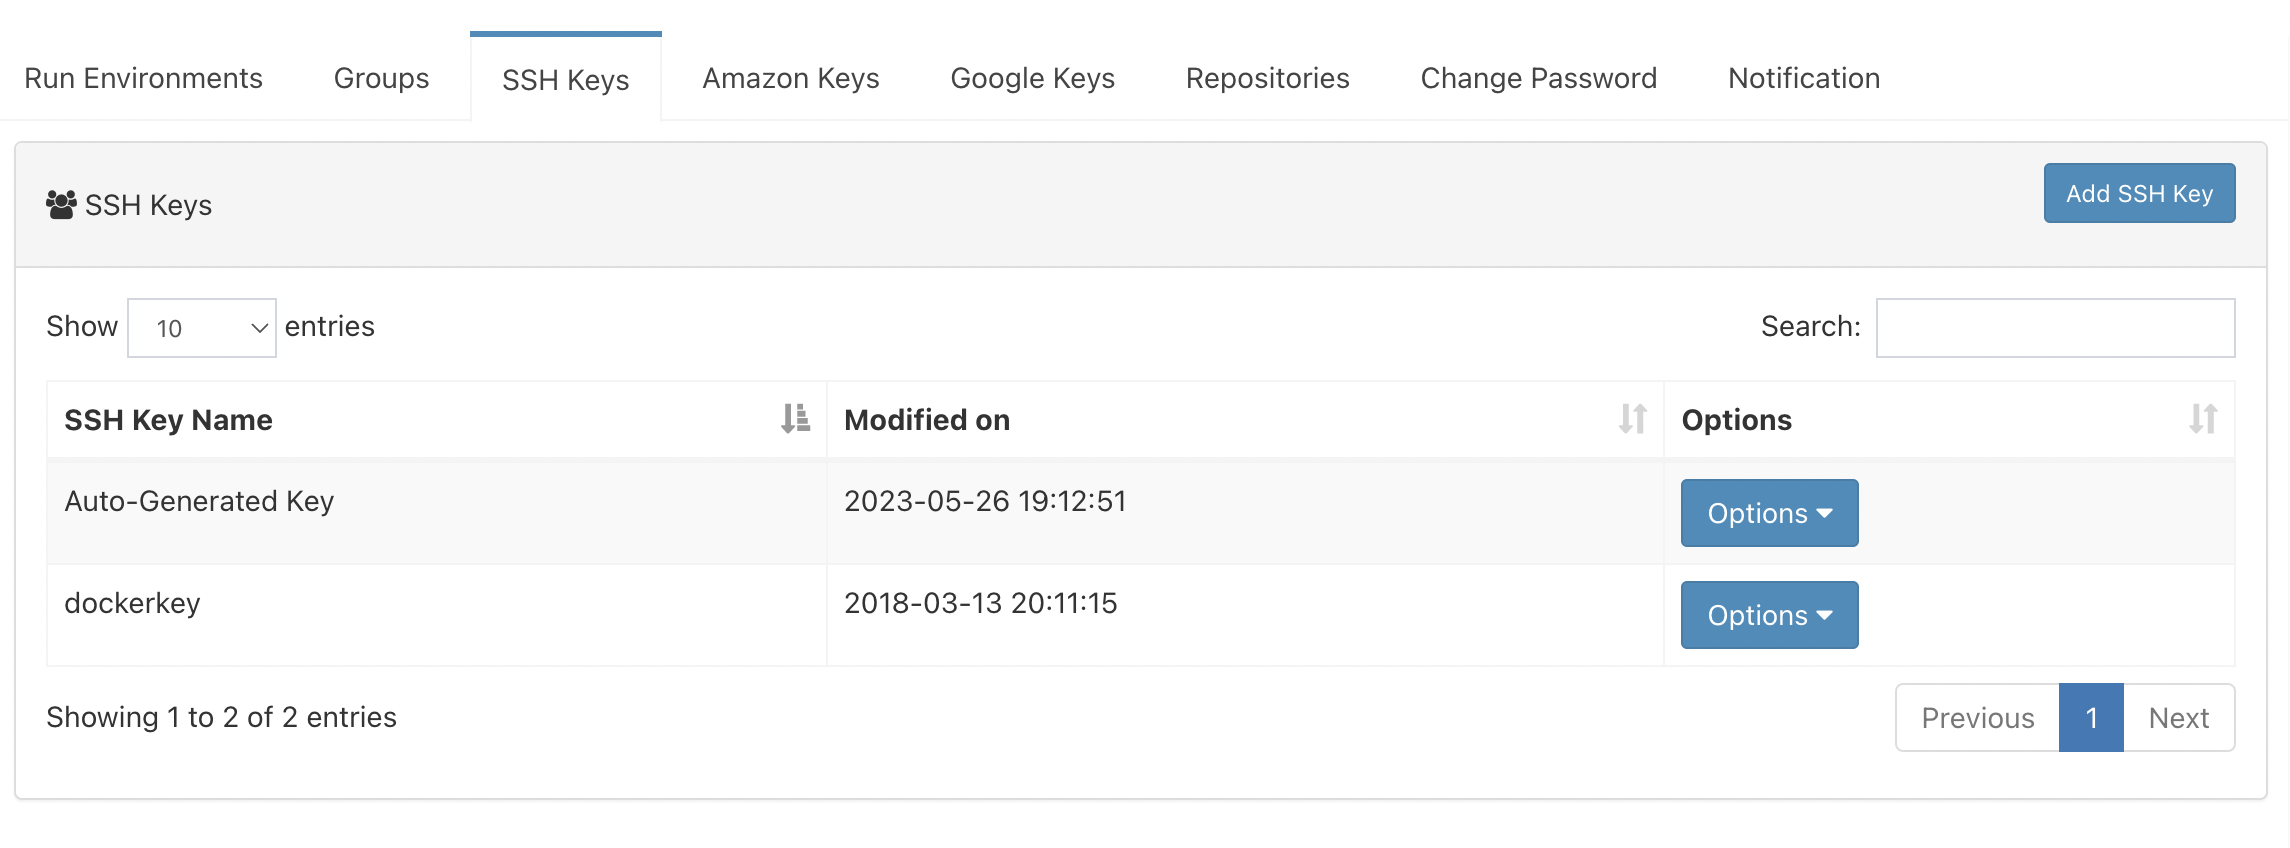Click the Next pagination button

[x=2179, y=718]
